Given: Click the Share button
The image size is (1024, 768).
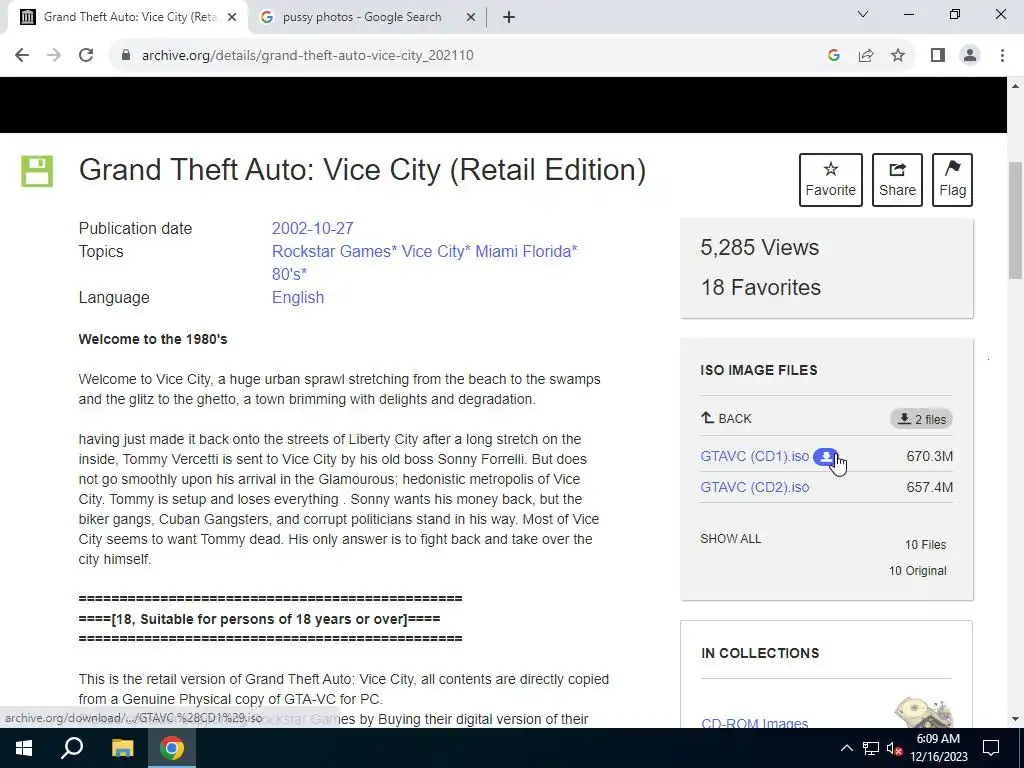Looking at the screenshot, I should [897, 180].
